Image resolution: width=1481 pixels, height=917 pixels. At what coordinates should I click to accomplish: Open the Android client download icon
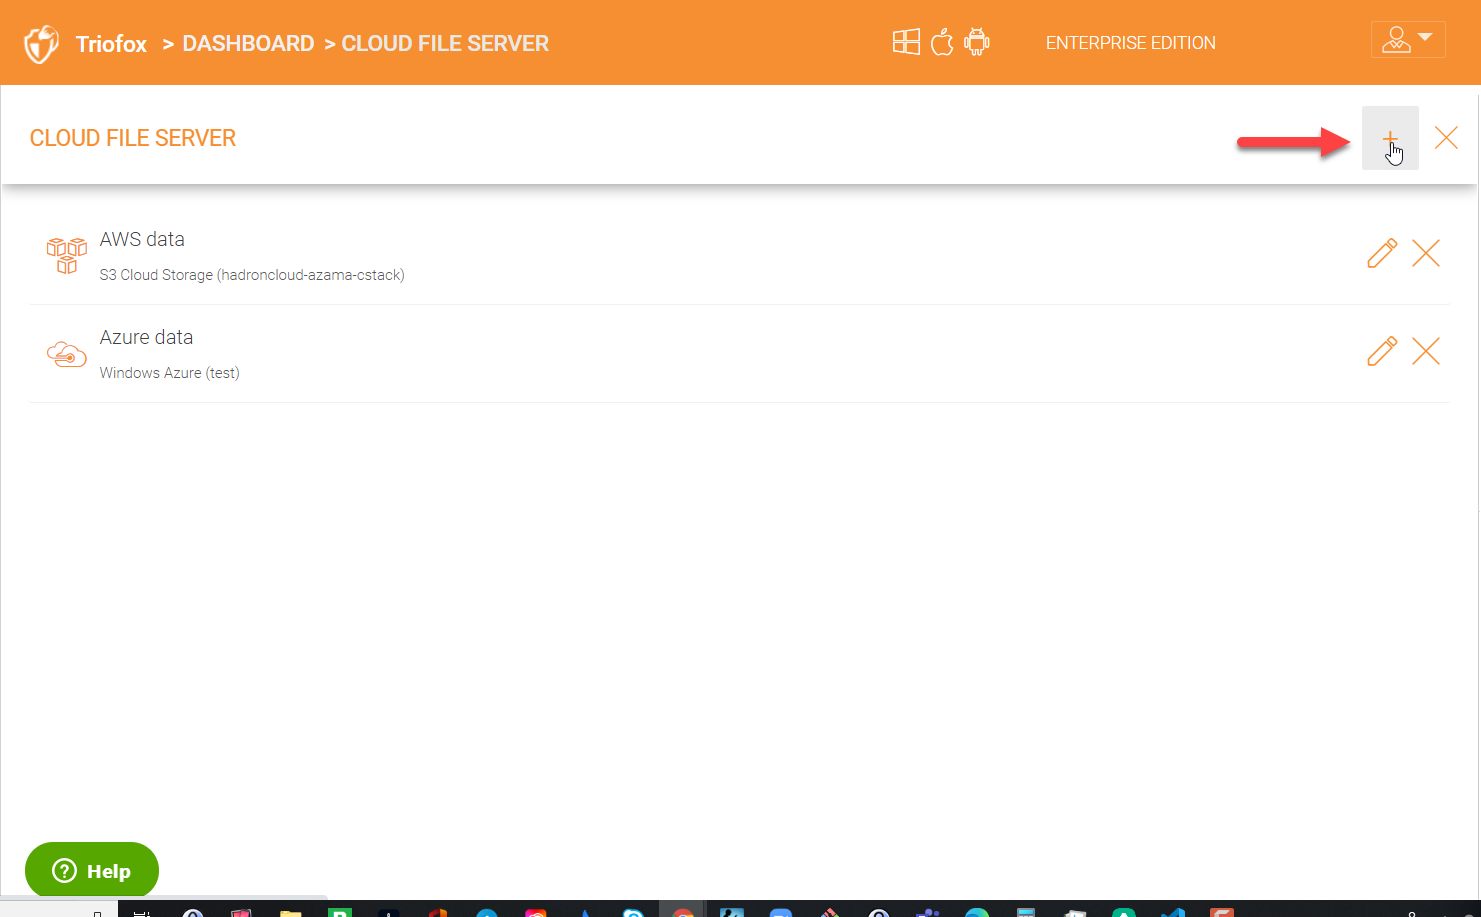click(x=977, y=42)
